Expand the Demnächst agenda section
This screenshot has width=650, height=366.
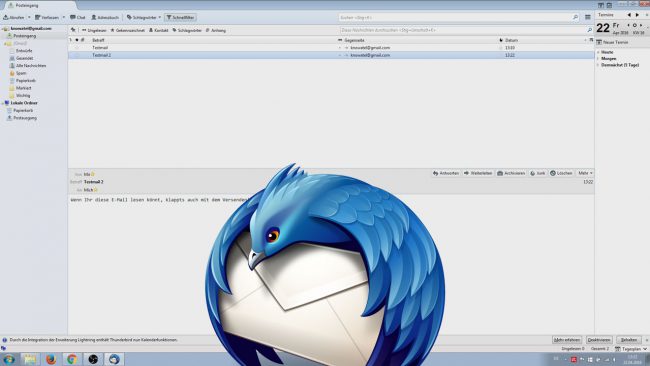[598, 65]
